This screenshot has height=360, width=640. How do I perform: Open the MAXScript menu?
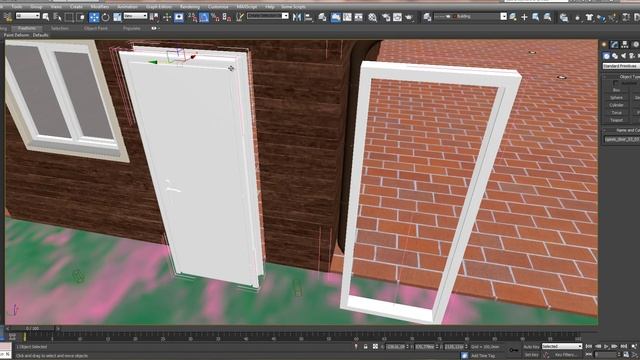(247, 7)
